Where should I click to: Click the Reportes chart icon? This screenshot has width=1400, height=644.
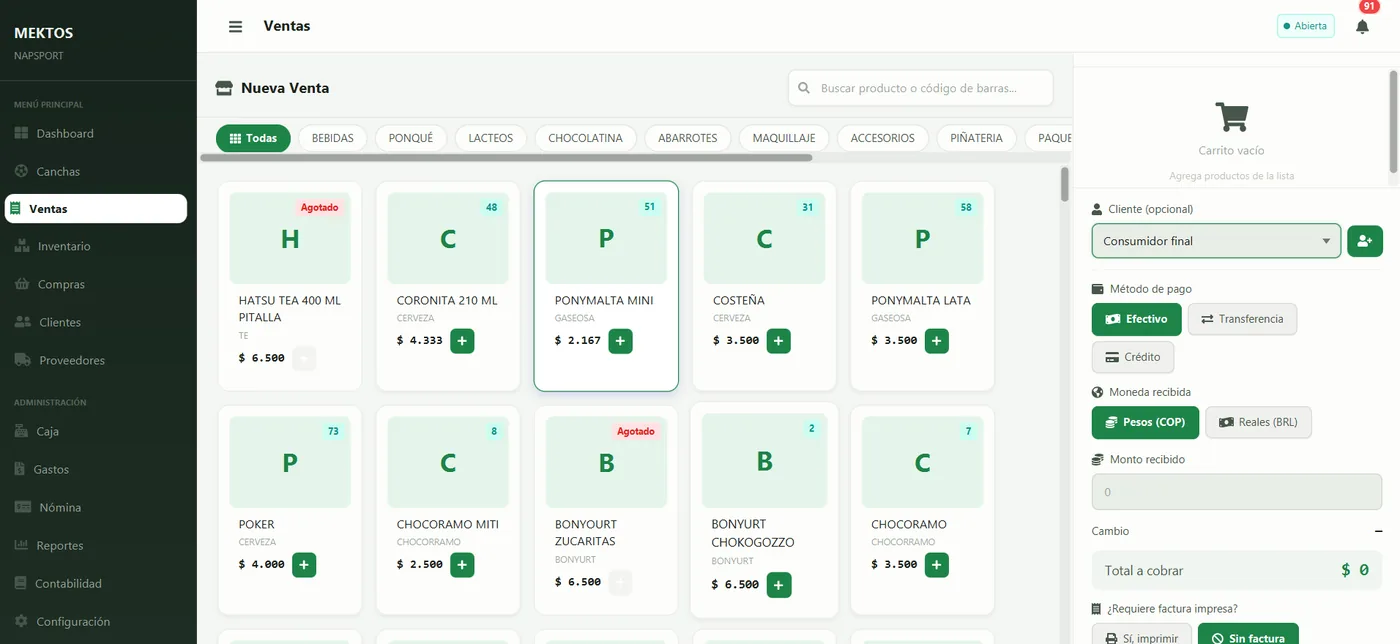[x=22, y=545]
